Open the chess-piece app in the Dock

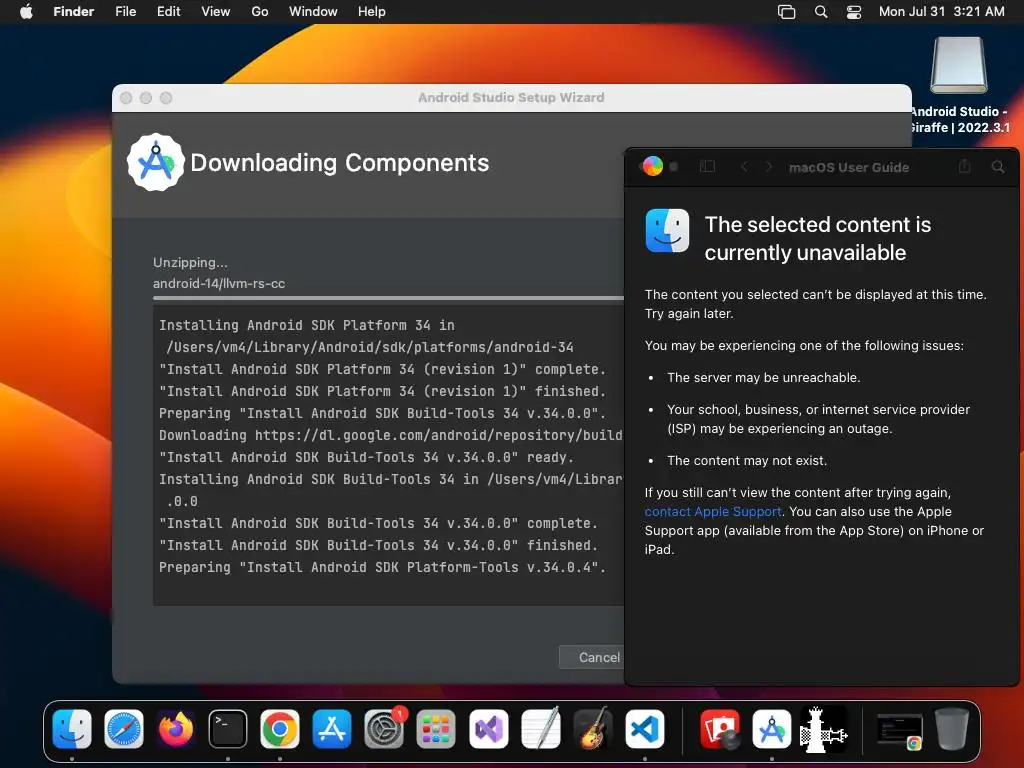(x=824, y=729)
